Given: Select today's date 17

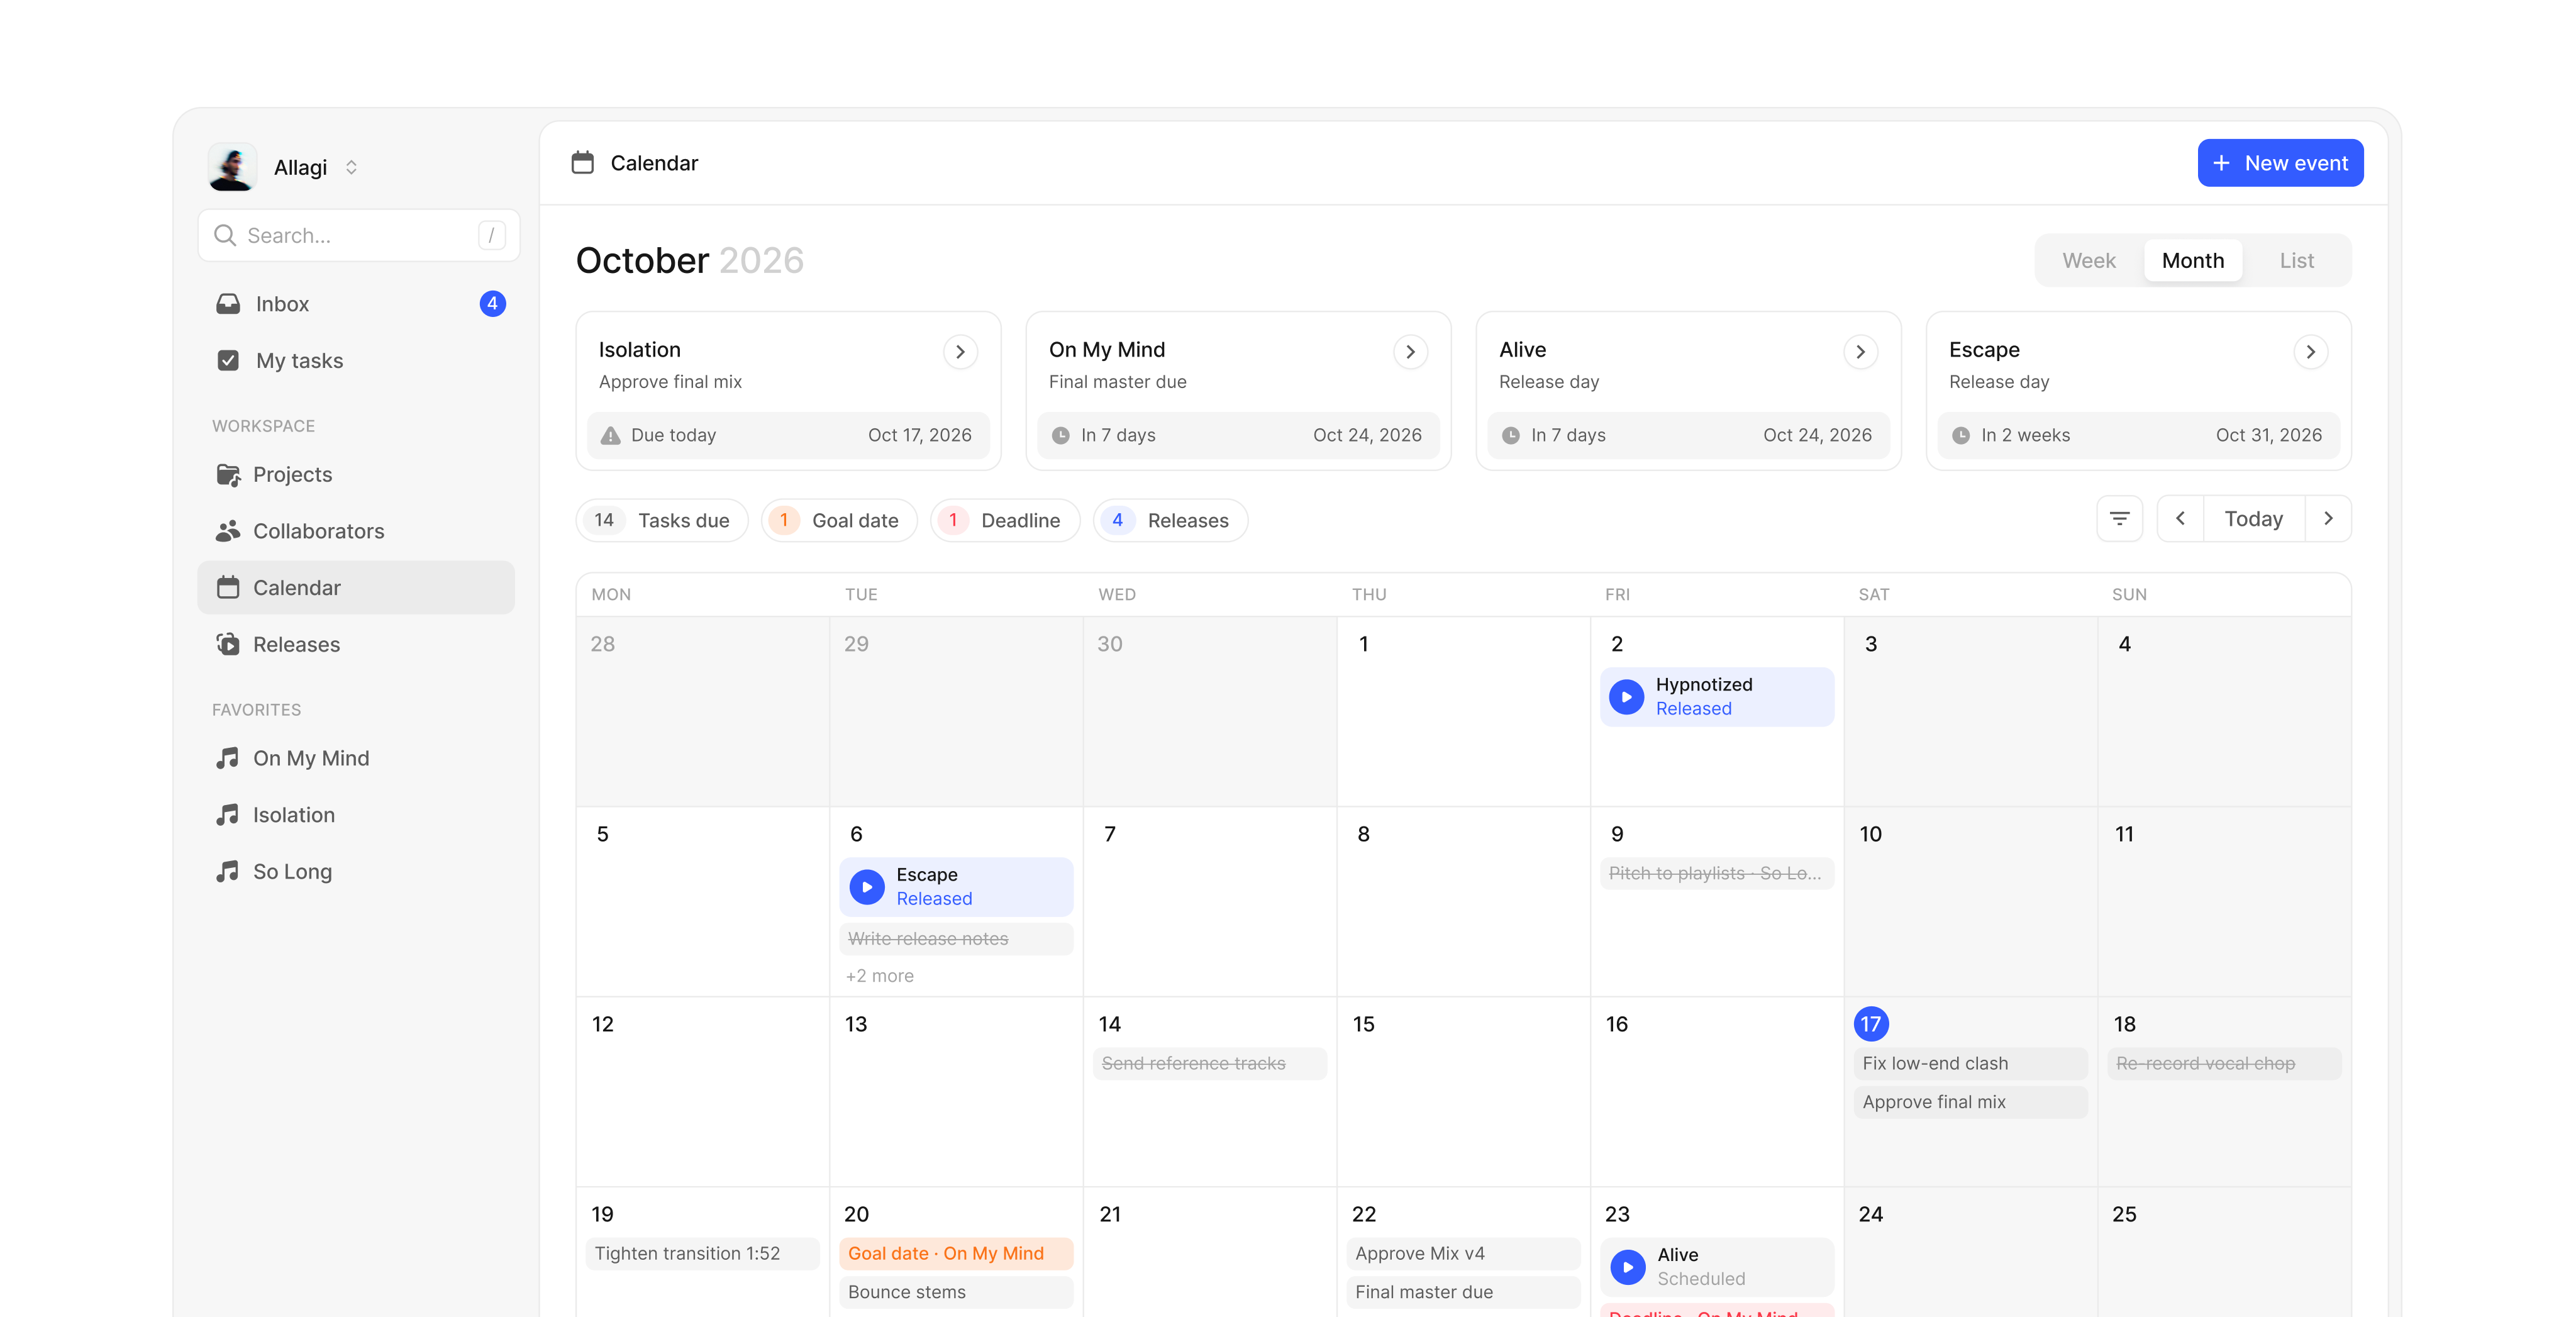Looking at the screenshot, I should tap(1871, 1024).
